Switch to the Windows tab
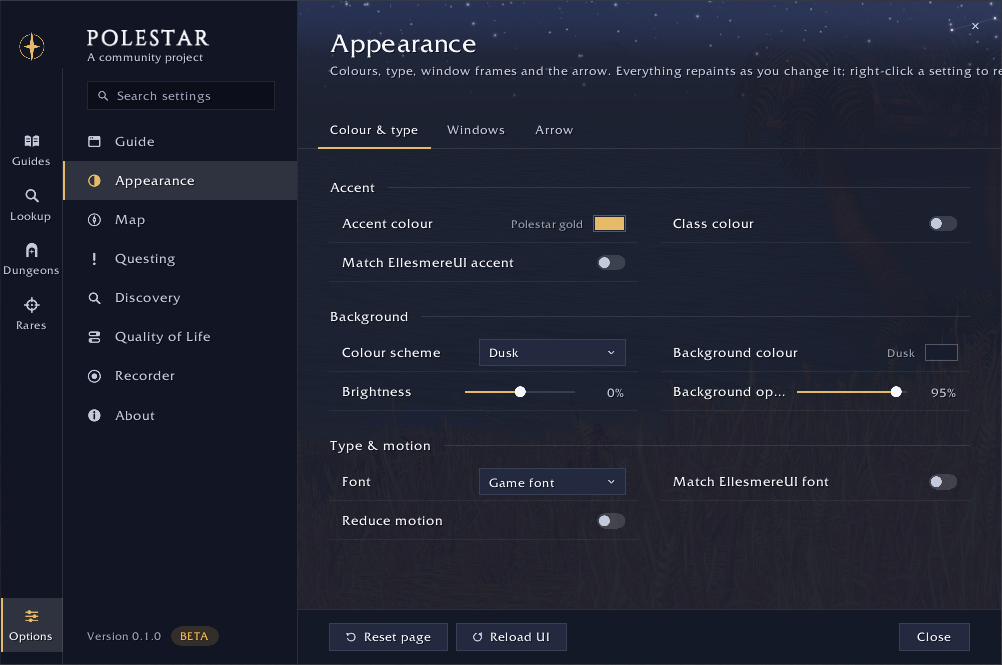Viewport: 1002px width, 665px height. pyautogui.click(x=475, y=130)
